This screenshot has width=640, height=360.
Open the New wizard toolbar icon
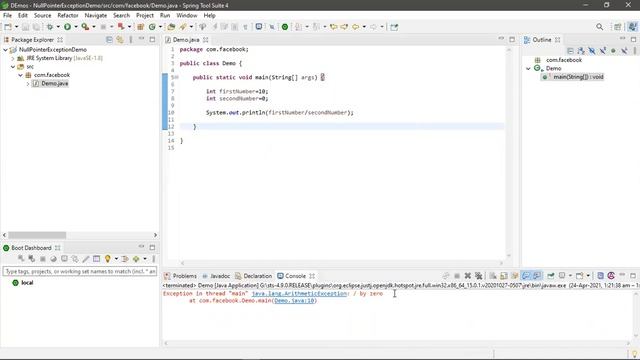(8, 27)
